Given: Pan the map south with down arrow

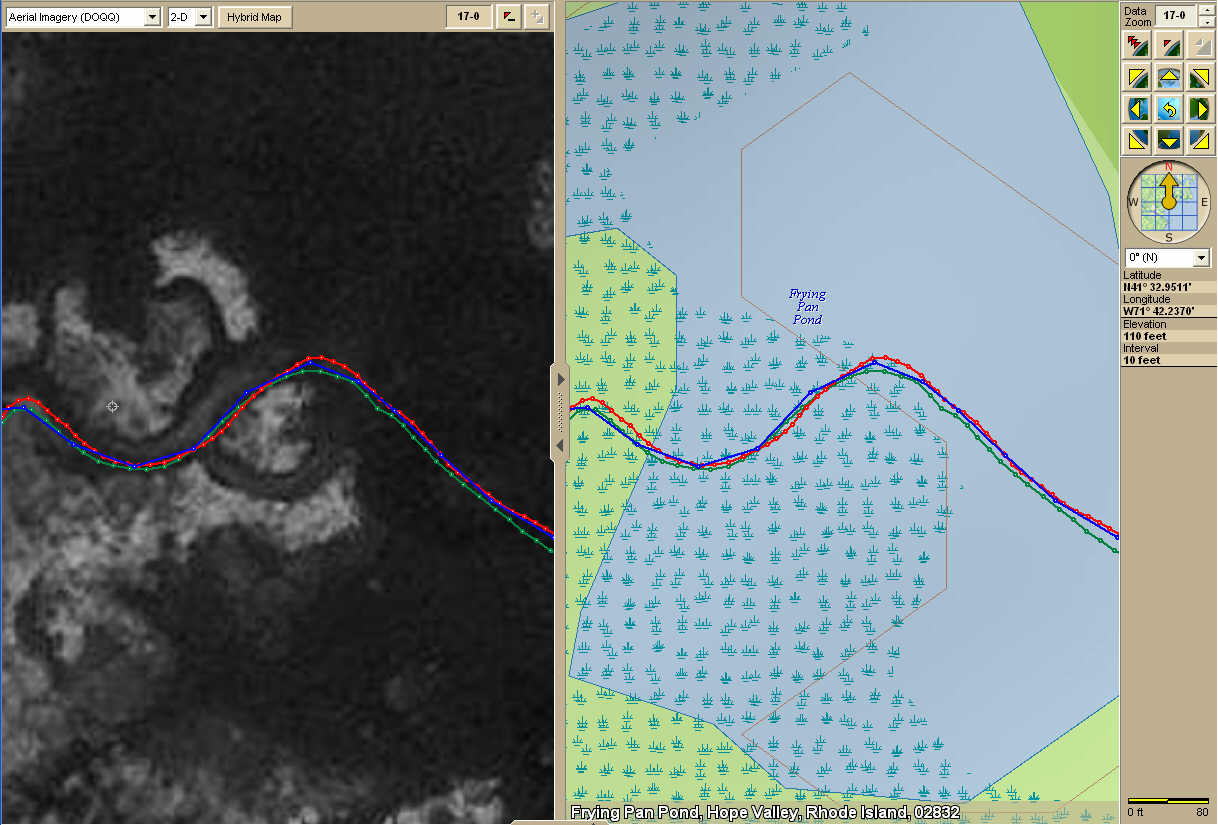Looking at the screenshot, I should pos(1168,139).
